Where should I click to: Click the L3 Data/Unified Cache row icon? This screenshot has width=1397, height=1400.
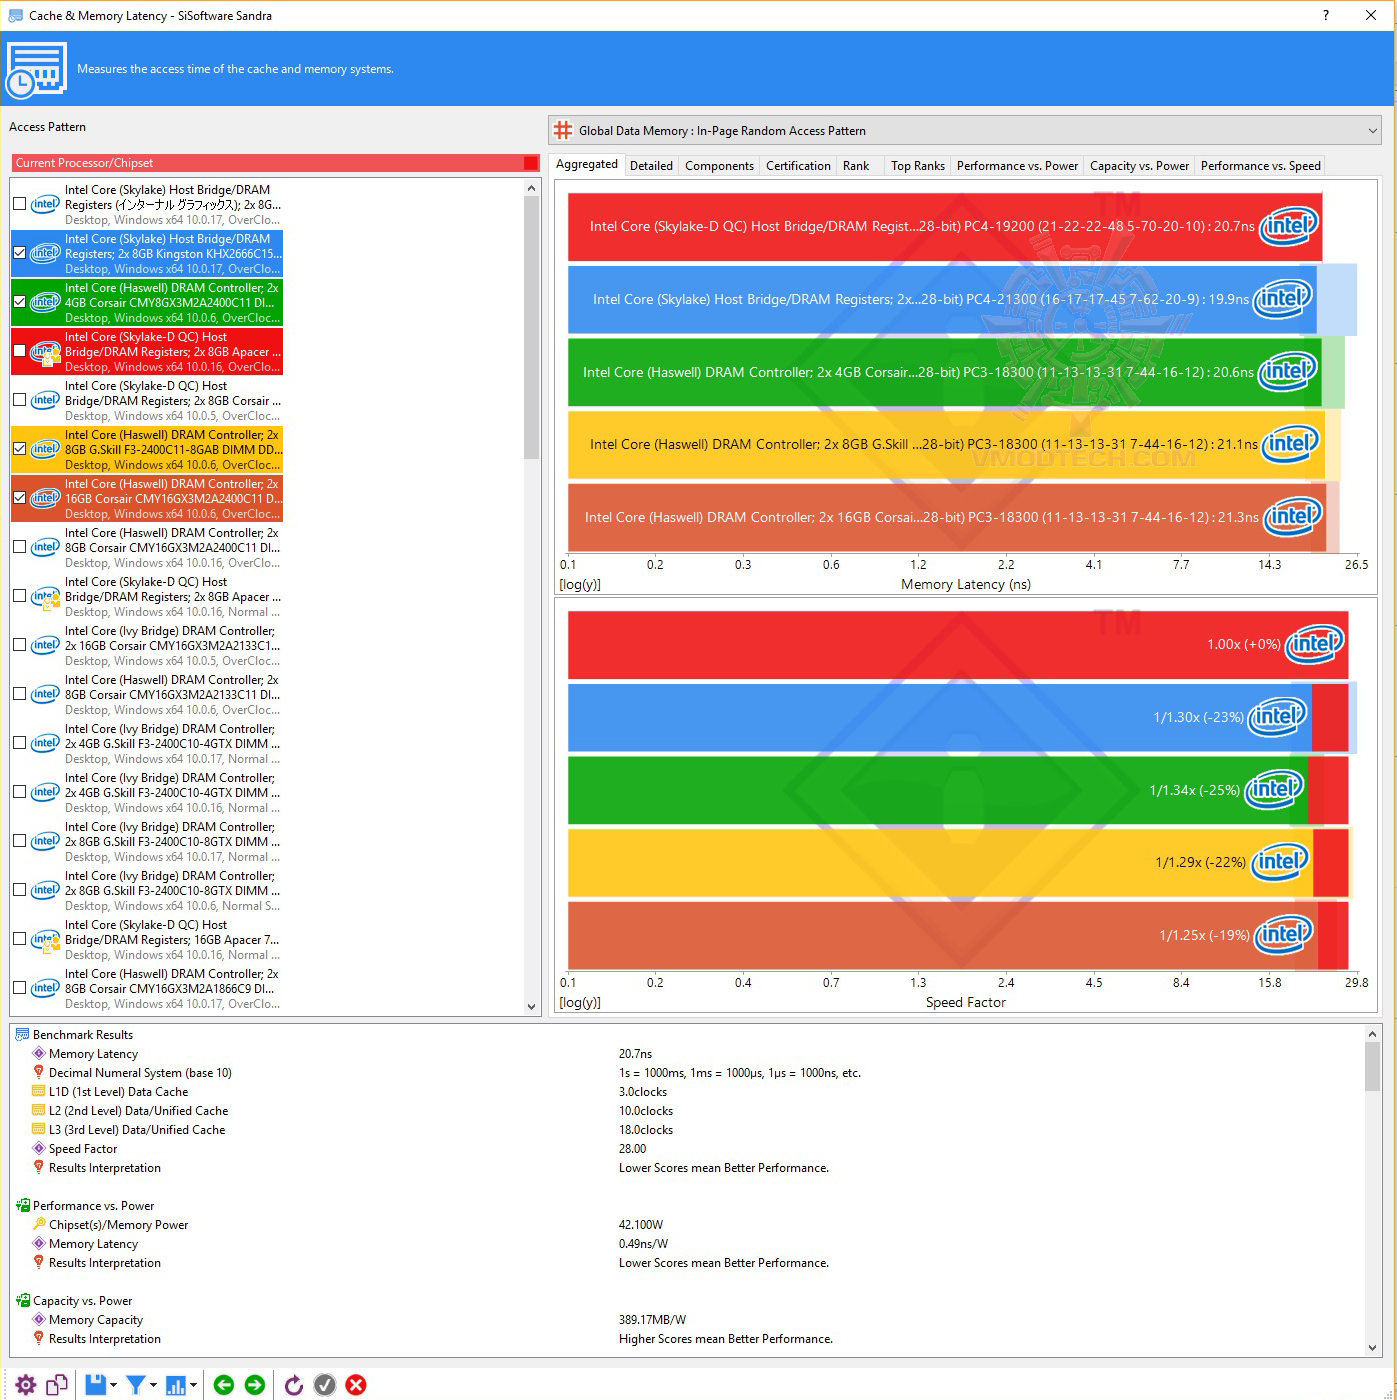(x=39, y=1130)
